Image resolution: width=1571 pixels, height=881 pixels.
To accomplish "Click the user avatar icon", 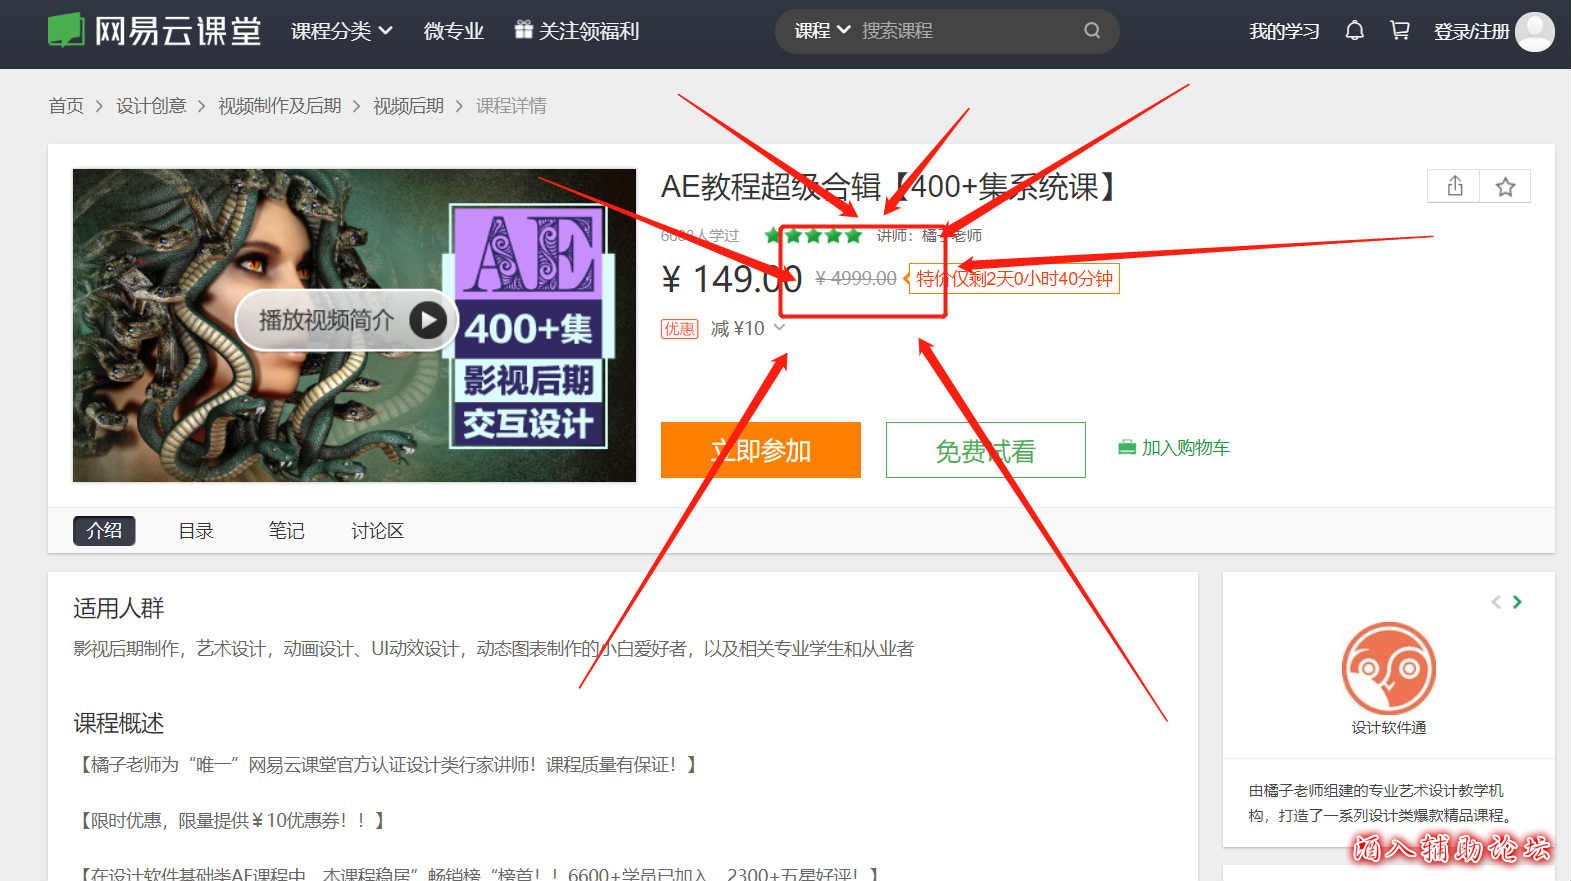I will [x=1534, y=31].
